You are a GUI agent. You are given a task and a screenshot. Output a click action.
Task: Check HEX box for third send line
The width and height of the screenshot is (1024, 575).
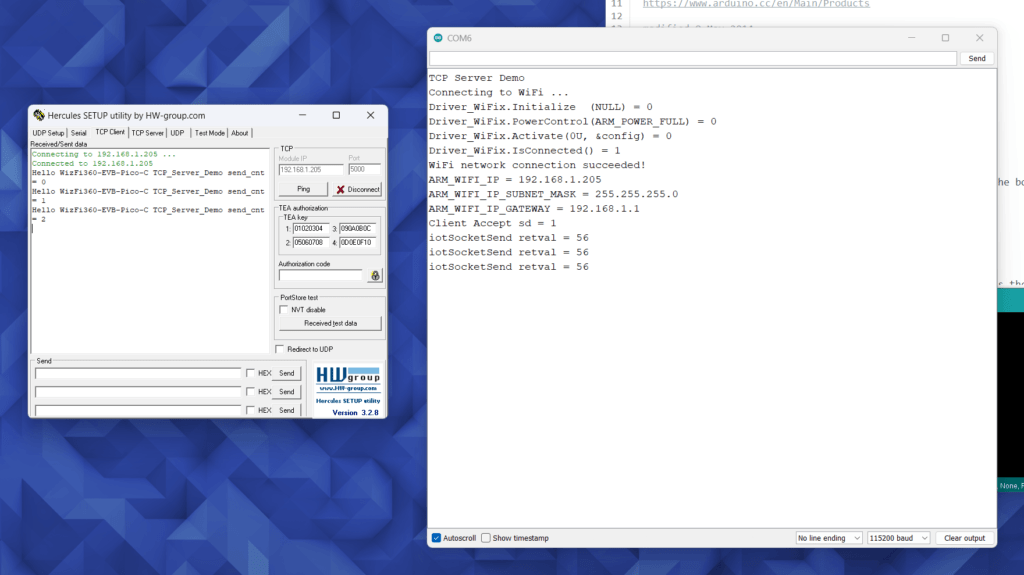pyautogui.click(x=250, y=410)
